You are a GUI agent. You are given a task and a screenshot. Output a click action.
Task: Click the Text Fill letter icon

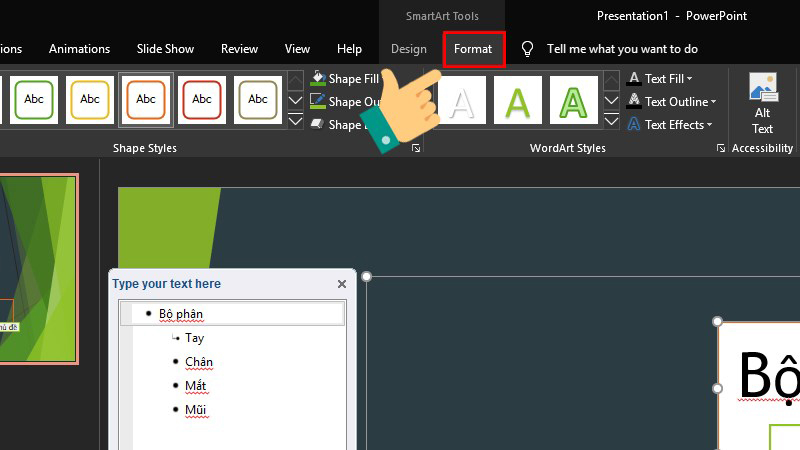(x=634, y=78)
